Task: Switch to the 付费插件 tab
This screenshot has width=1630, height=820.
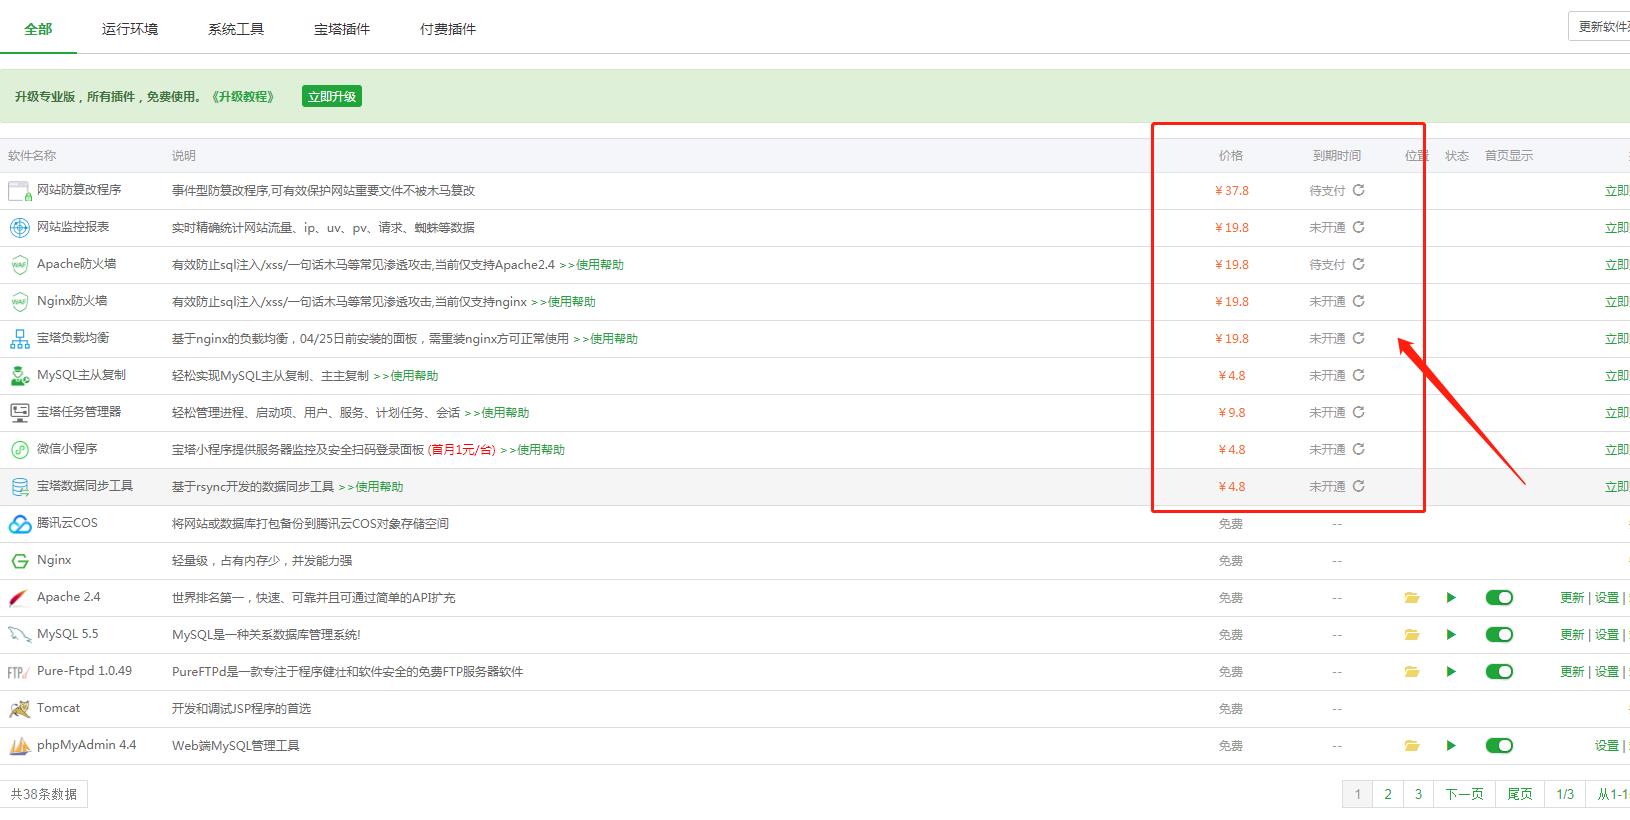Action: tap(448, 29)
